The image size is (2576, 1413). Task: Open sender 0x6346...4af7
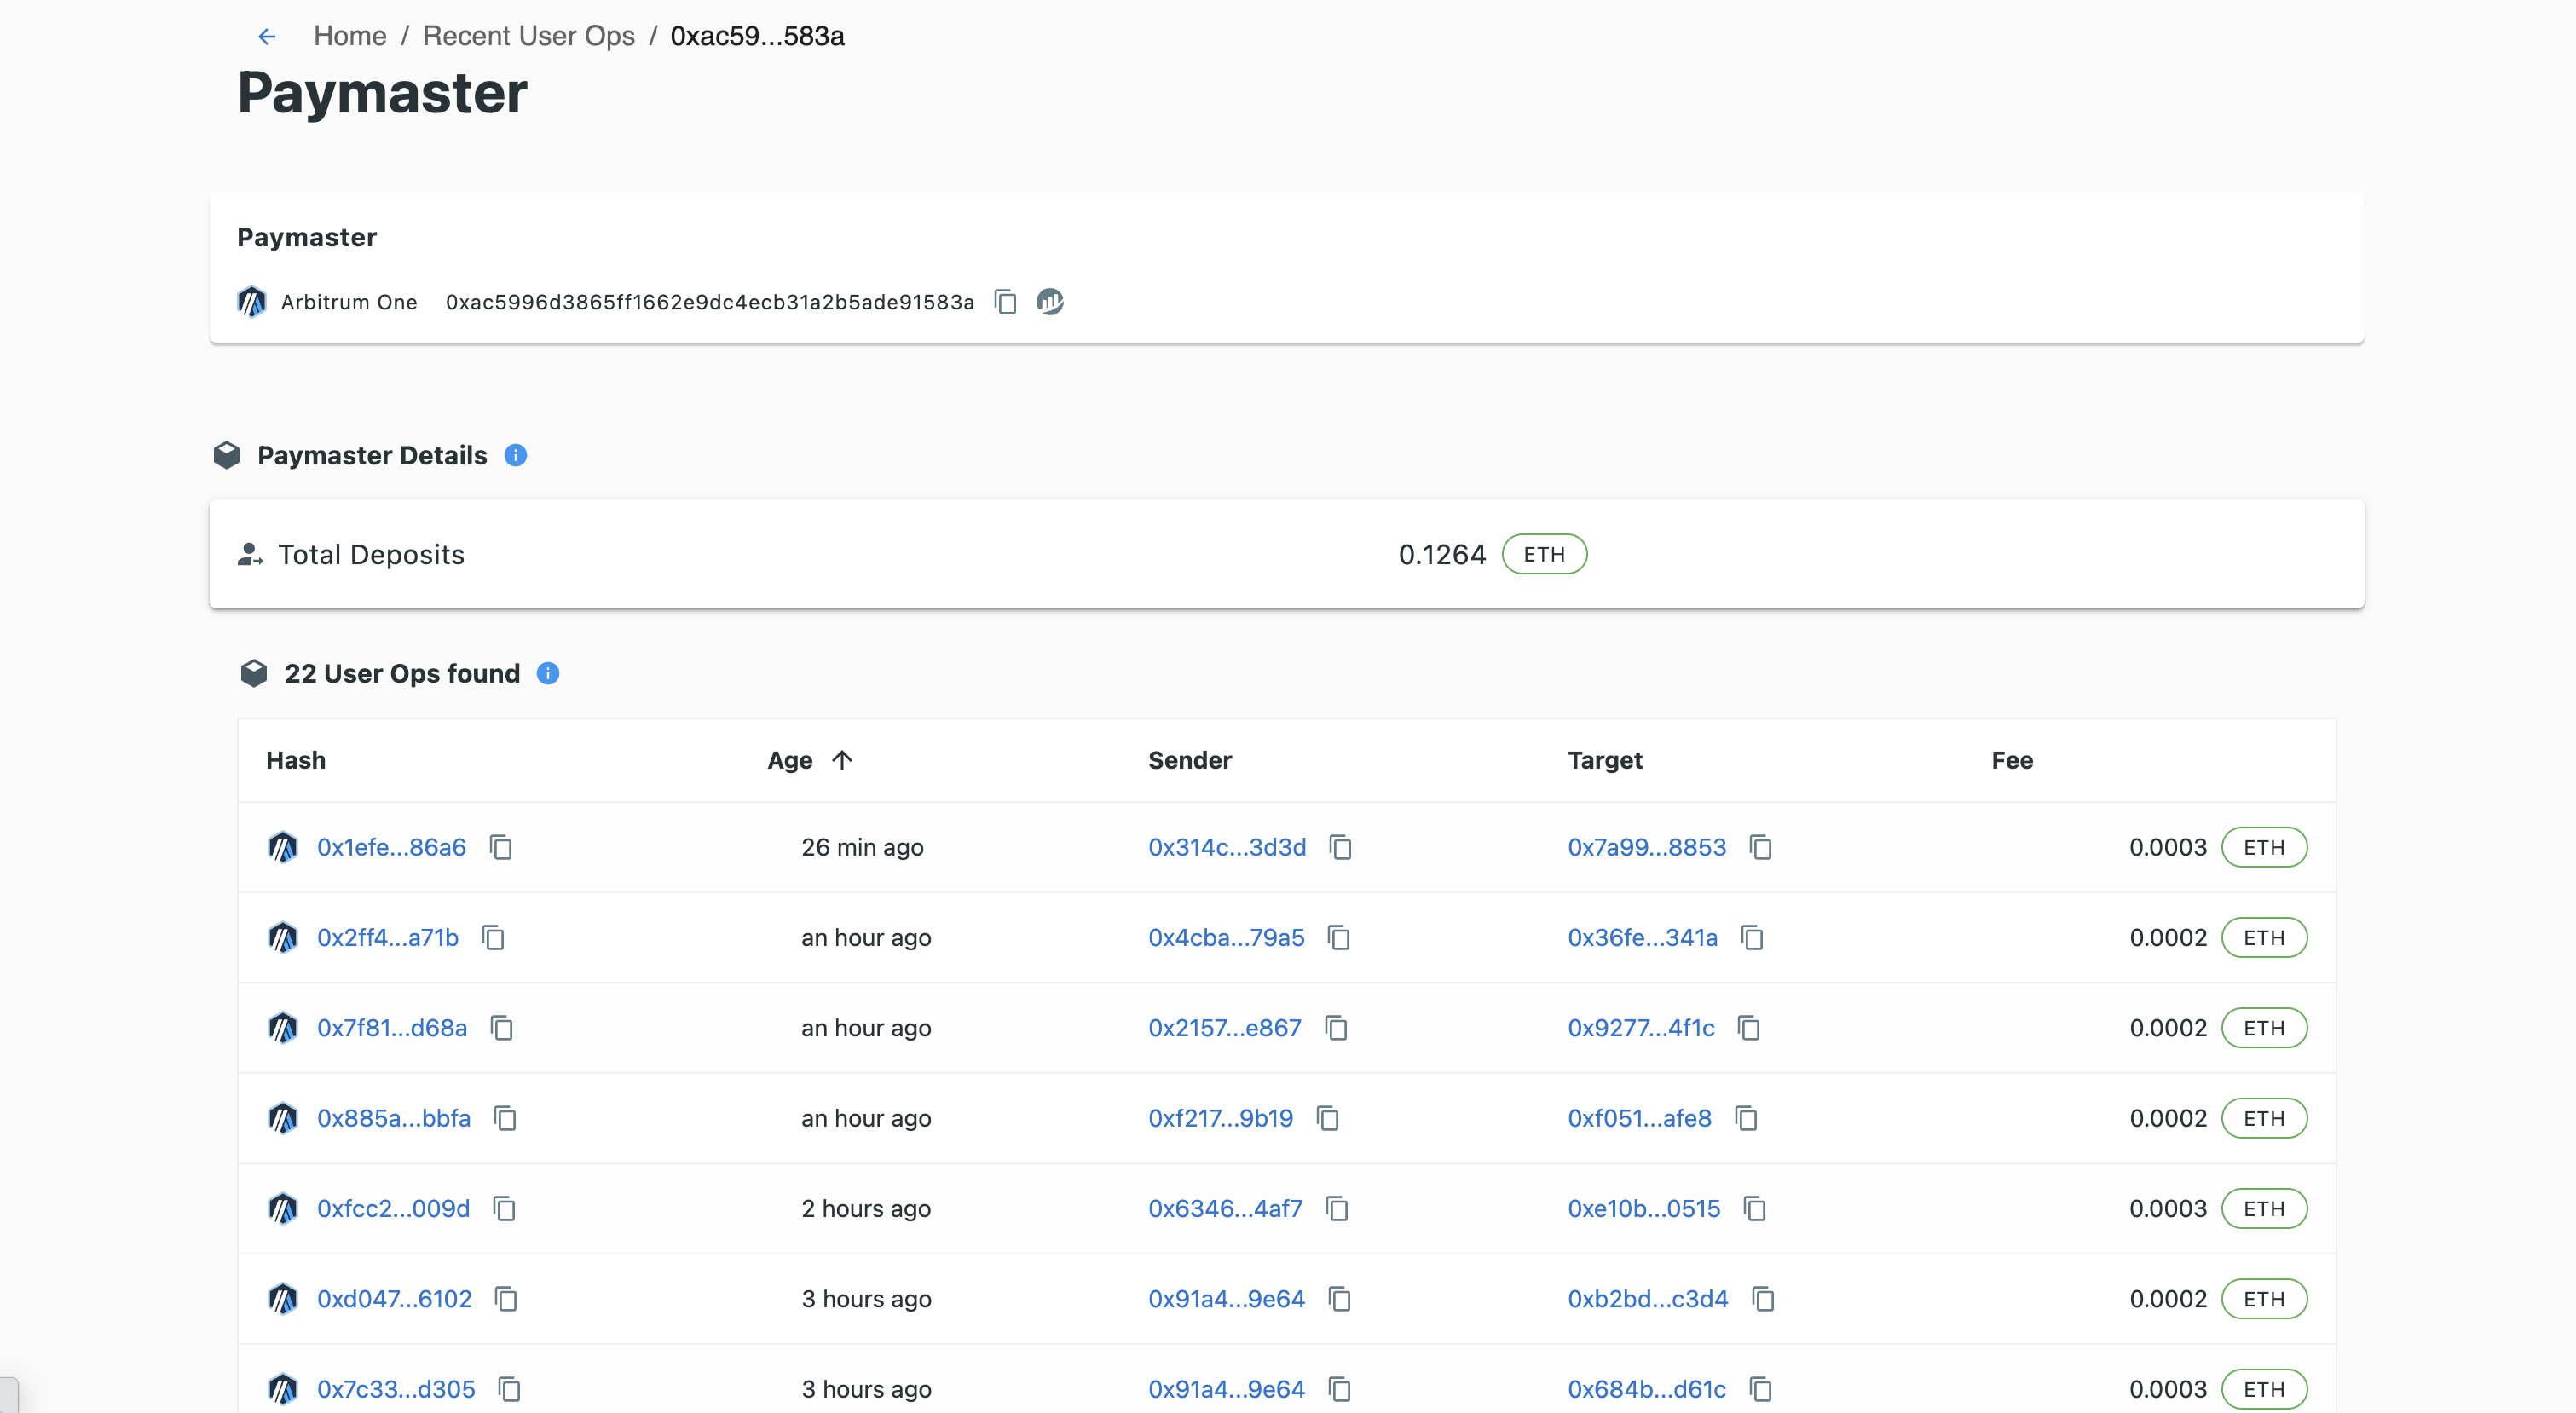click(x=1225, y=1209)
